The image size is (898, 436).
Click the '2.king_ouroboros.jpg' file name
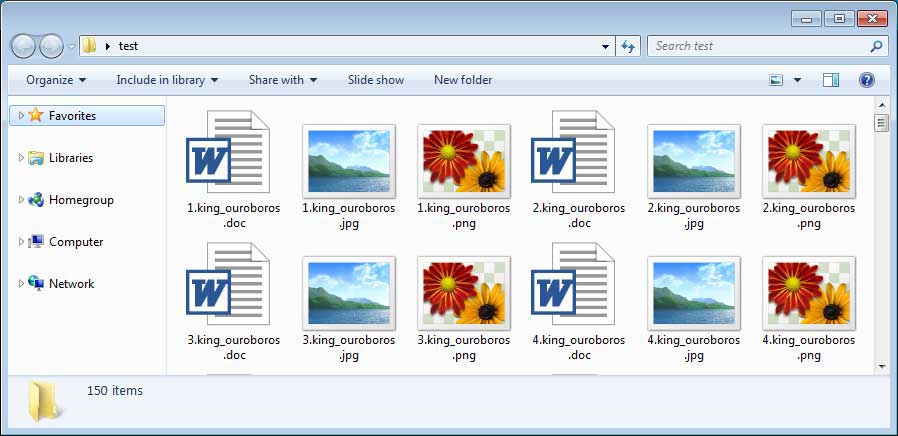point(694,215)
